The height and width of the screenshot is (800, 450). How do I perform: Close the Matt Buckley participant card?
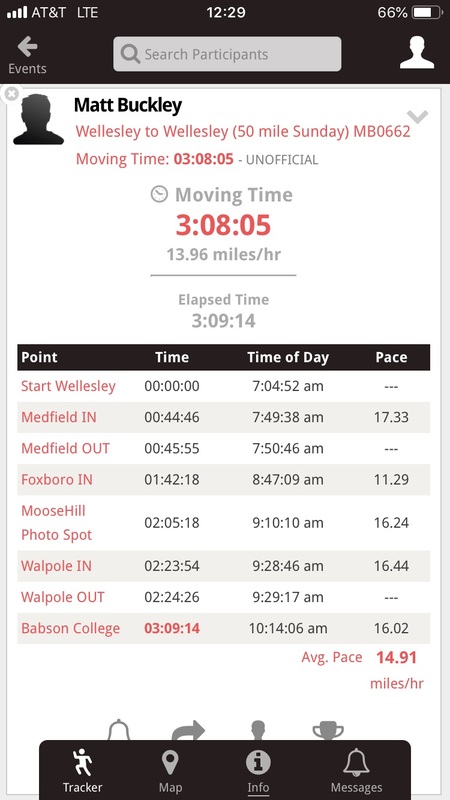coord(11,94)
